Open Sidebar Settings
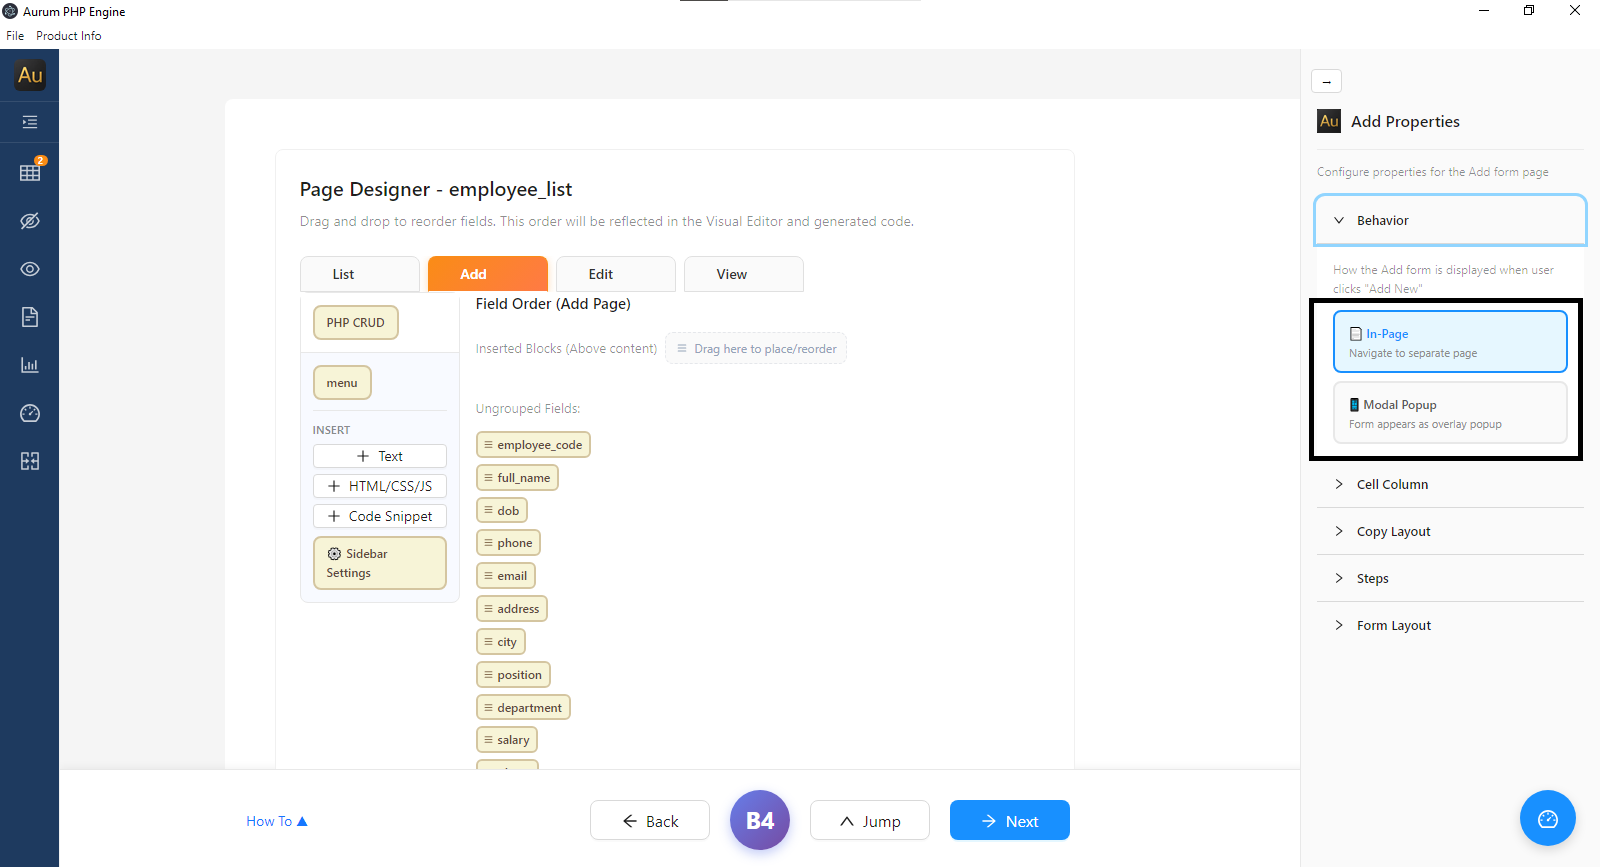This screenshot has height=867, width=1600. pos(380,563)
